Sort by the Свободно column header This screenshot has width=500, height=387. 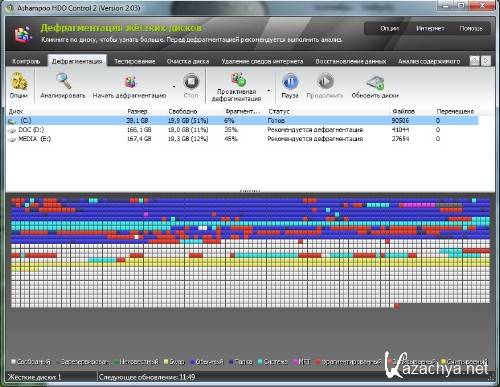(x=183, y=111)
